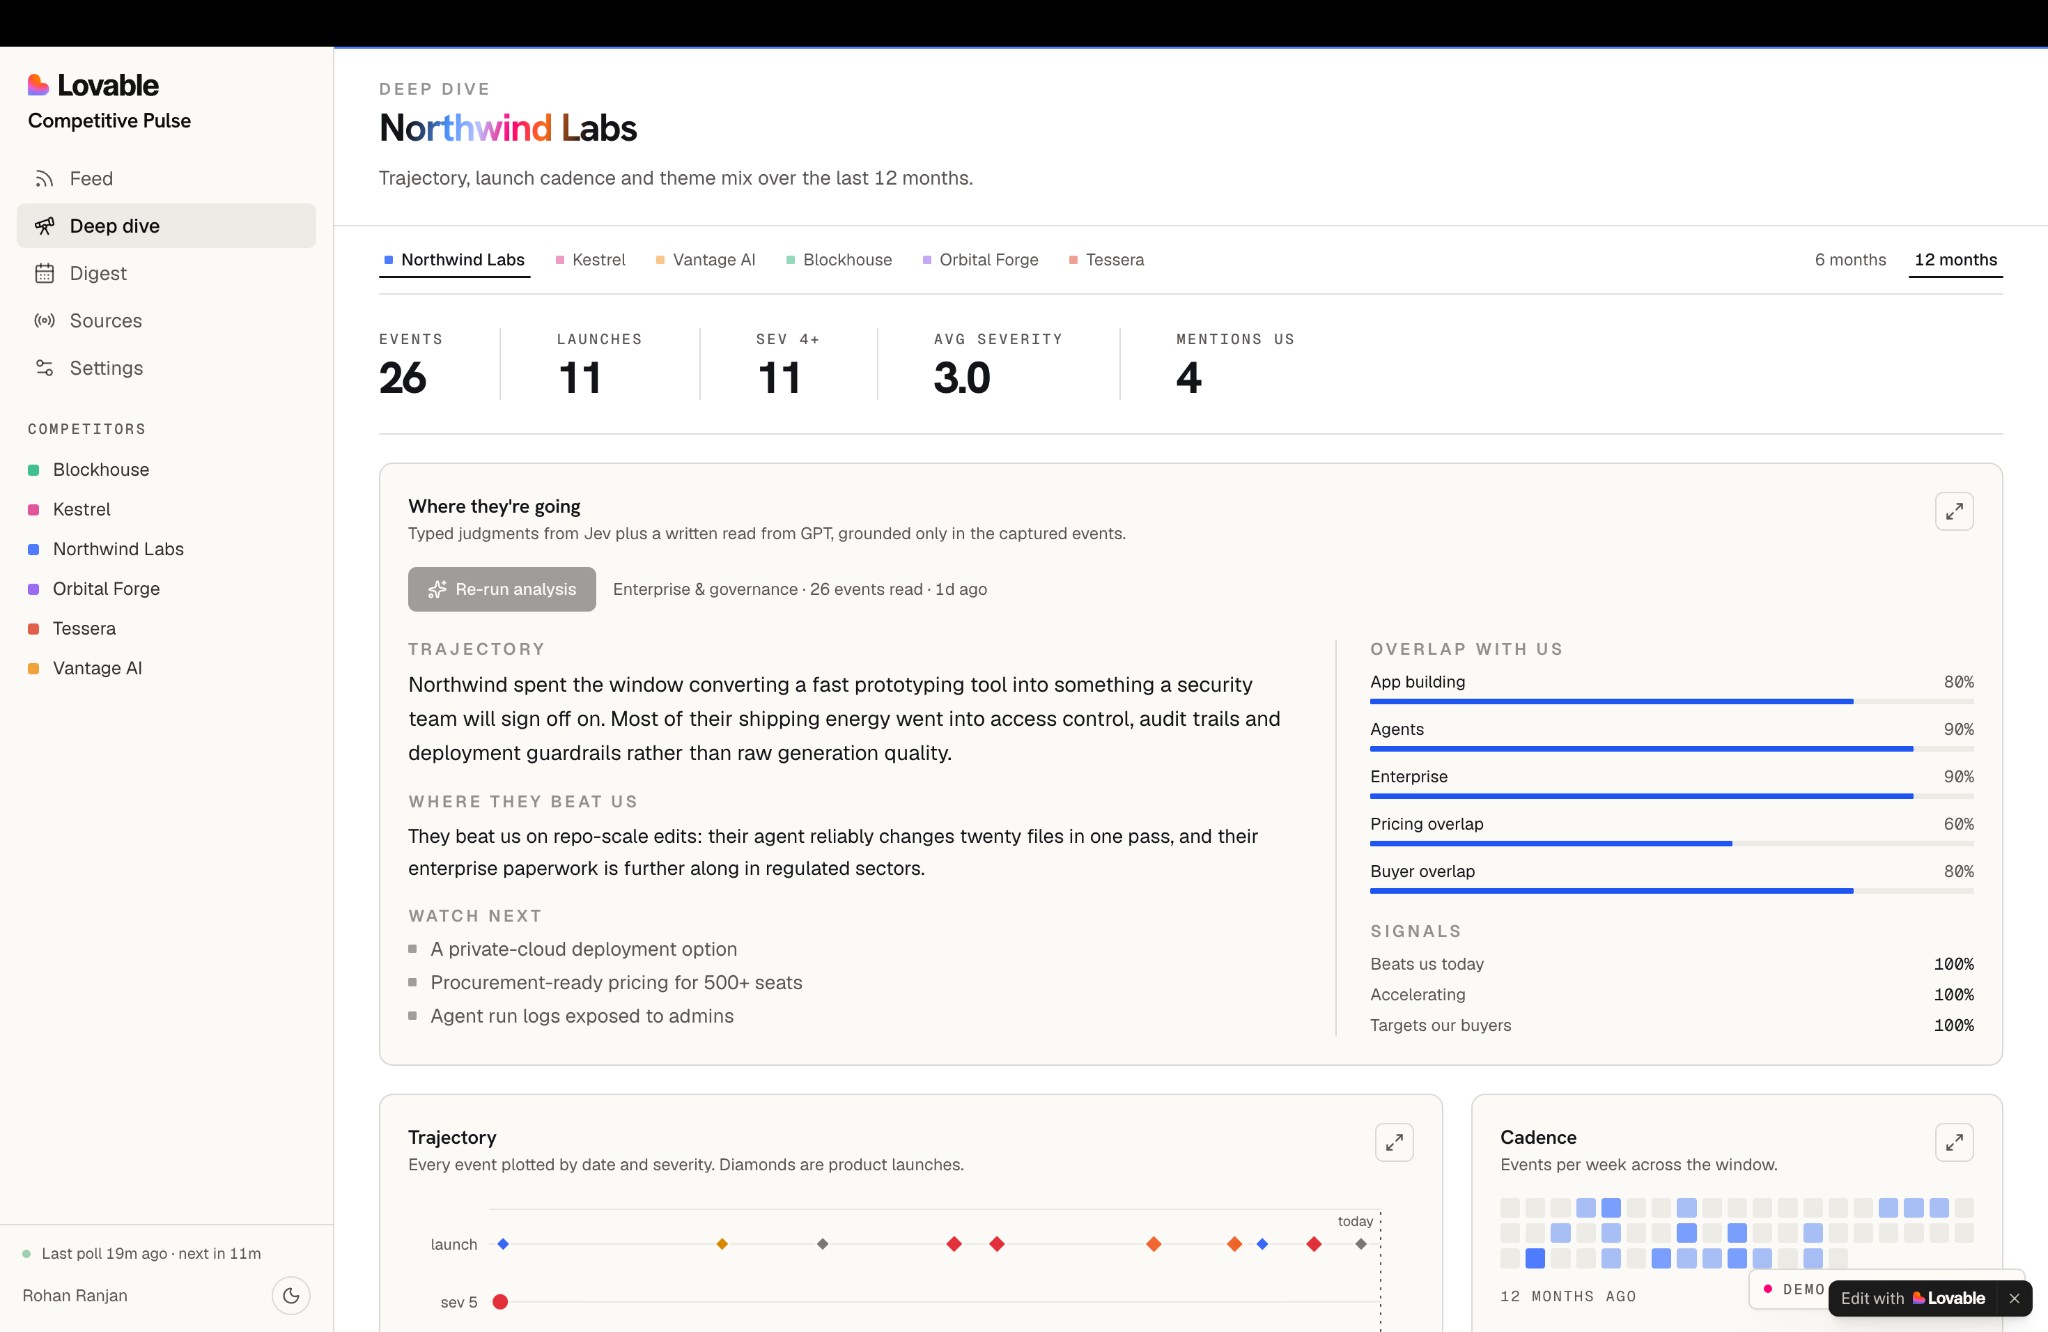Expand the Where they're going card
The width and height of the screenshot is (2048, 1332).
pos(1954,511)
